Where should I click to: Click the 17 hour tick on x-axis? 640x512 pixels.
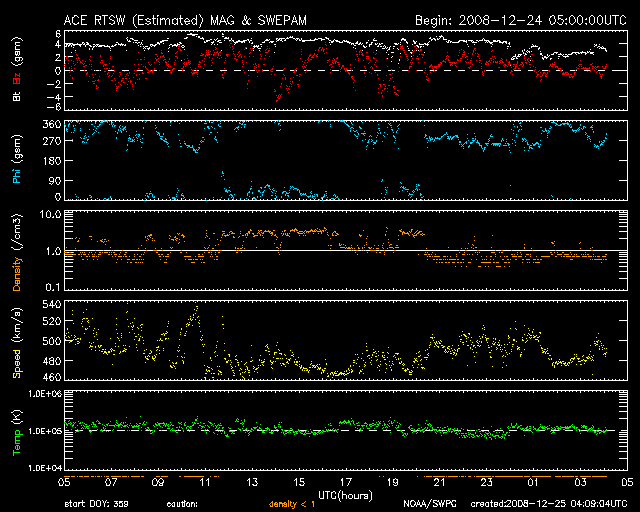(344, 482)
